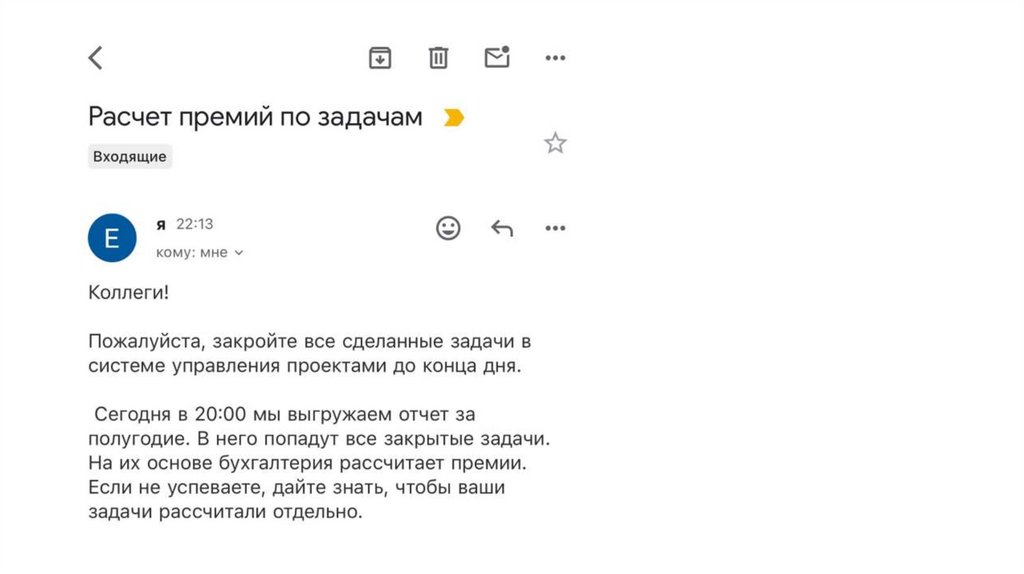1024x574 pixels.
Task: Delete the email with the trash icon
Action: [x=438, y=58]
